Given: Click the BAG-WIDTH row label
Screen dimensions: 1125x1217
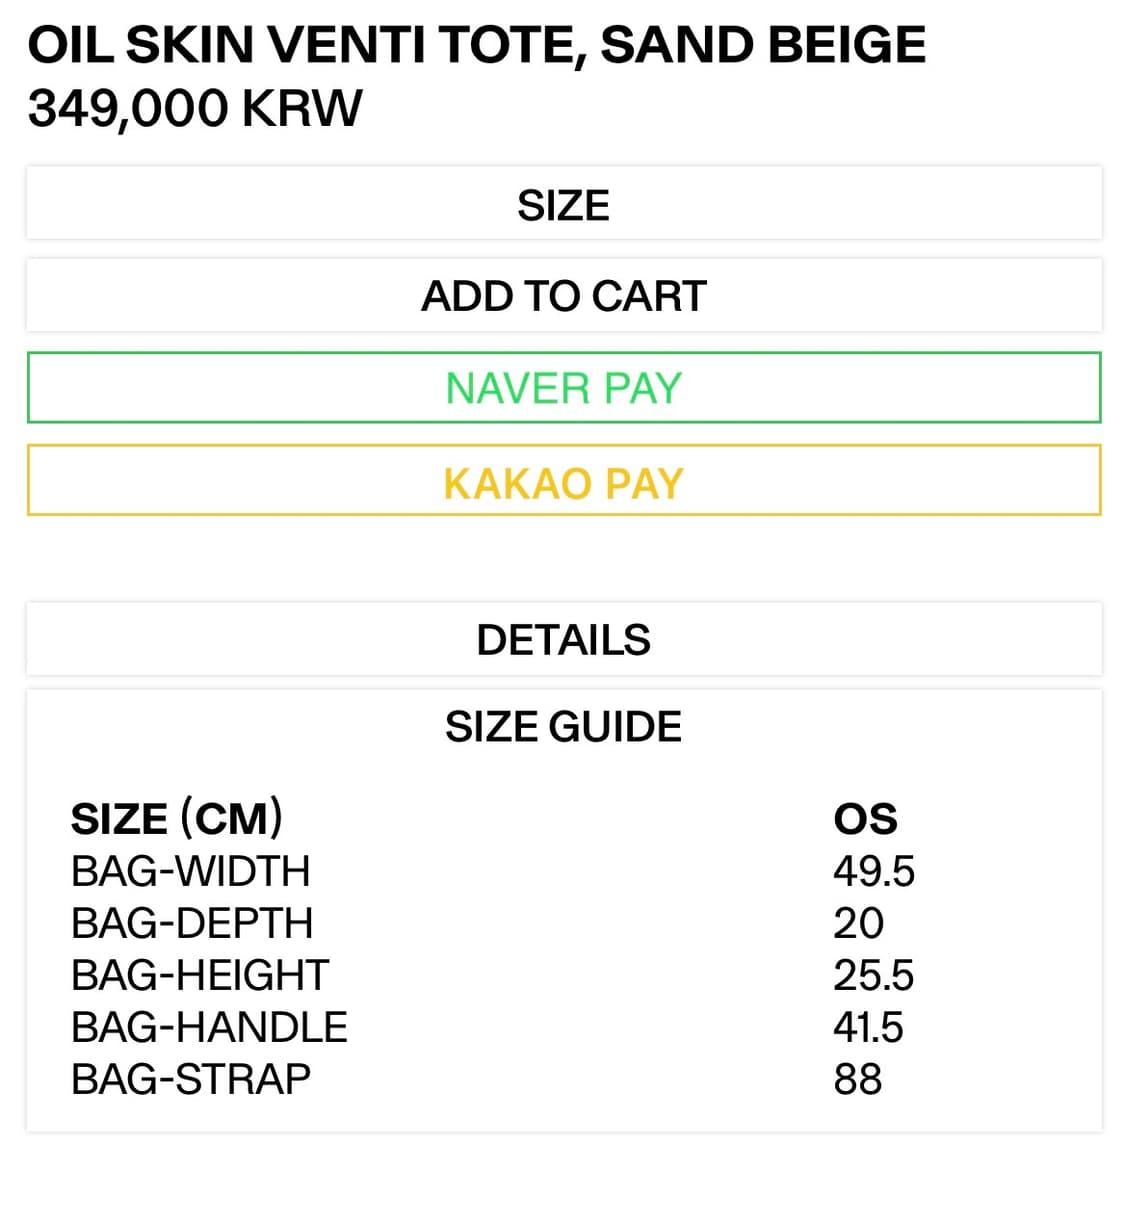Looking at the screenshot, I should (190, 871).
